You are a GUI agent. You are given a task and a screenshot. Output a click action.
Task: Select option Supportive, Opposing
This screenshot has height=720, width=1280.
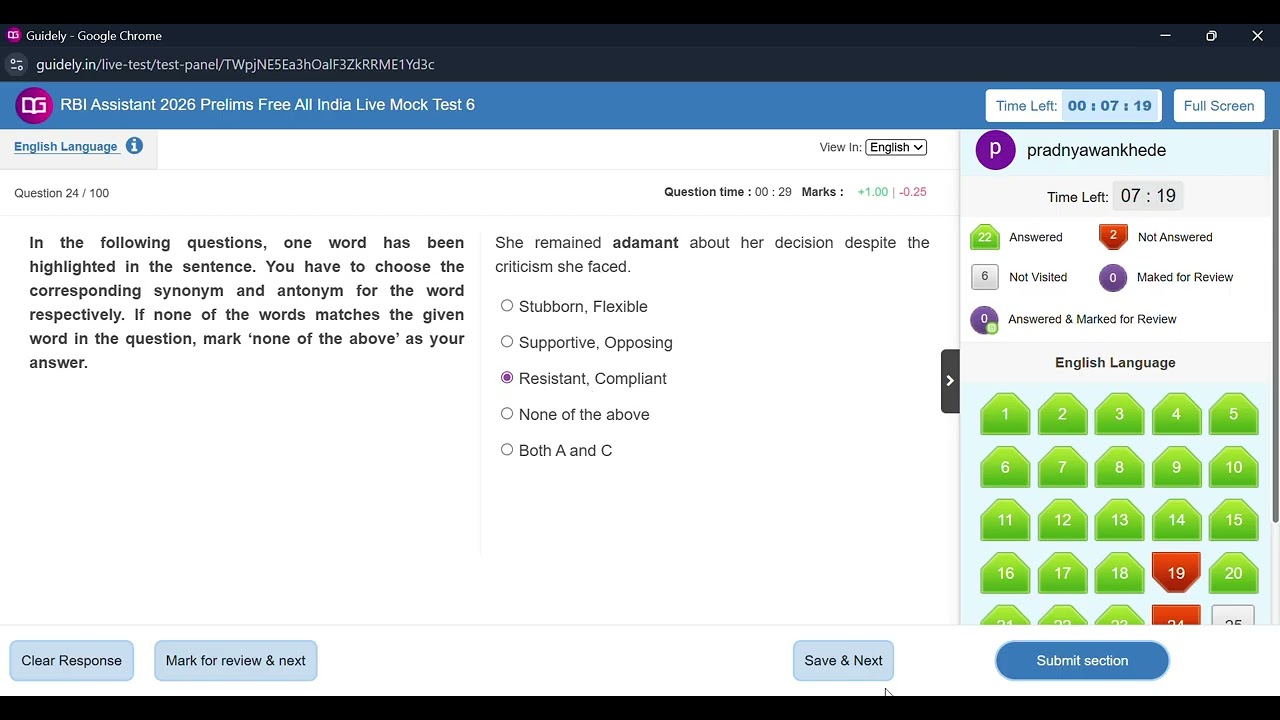tap(507, 342)
